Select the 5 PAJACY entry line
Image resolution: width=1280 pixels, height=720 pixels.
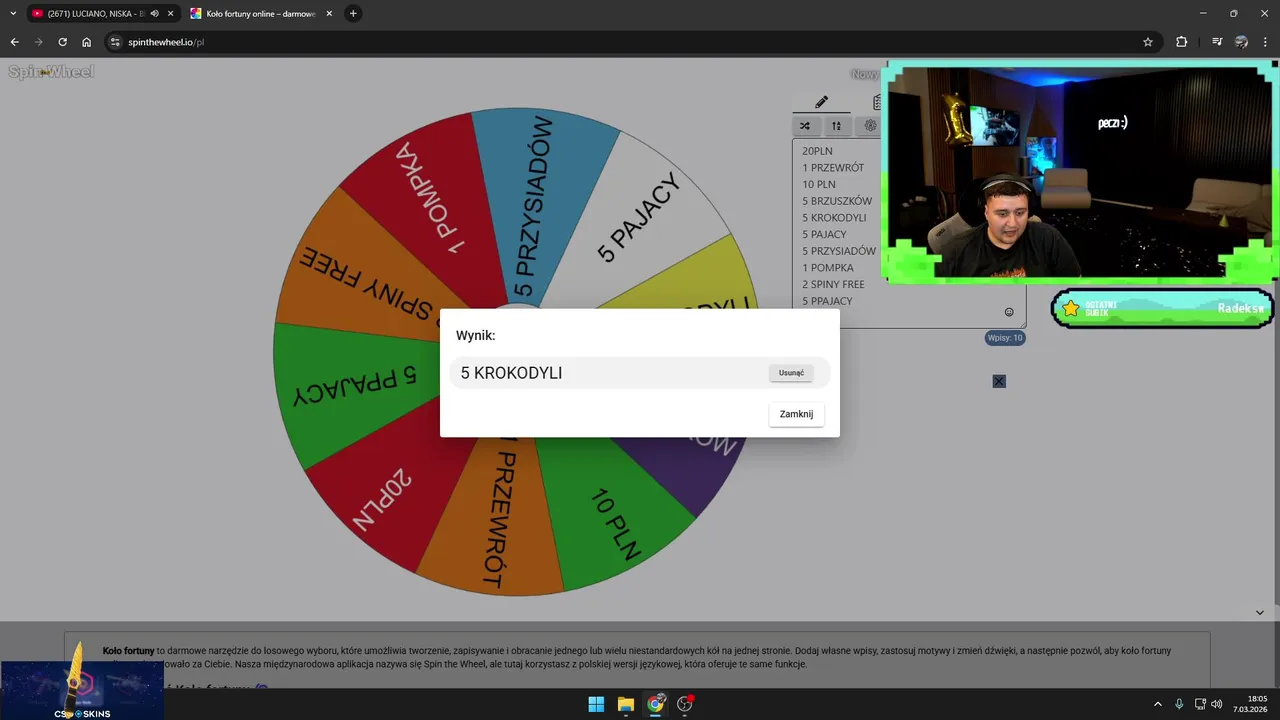824,234
